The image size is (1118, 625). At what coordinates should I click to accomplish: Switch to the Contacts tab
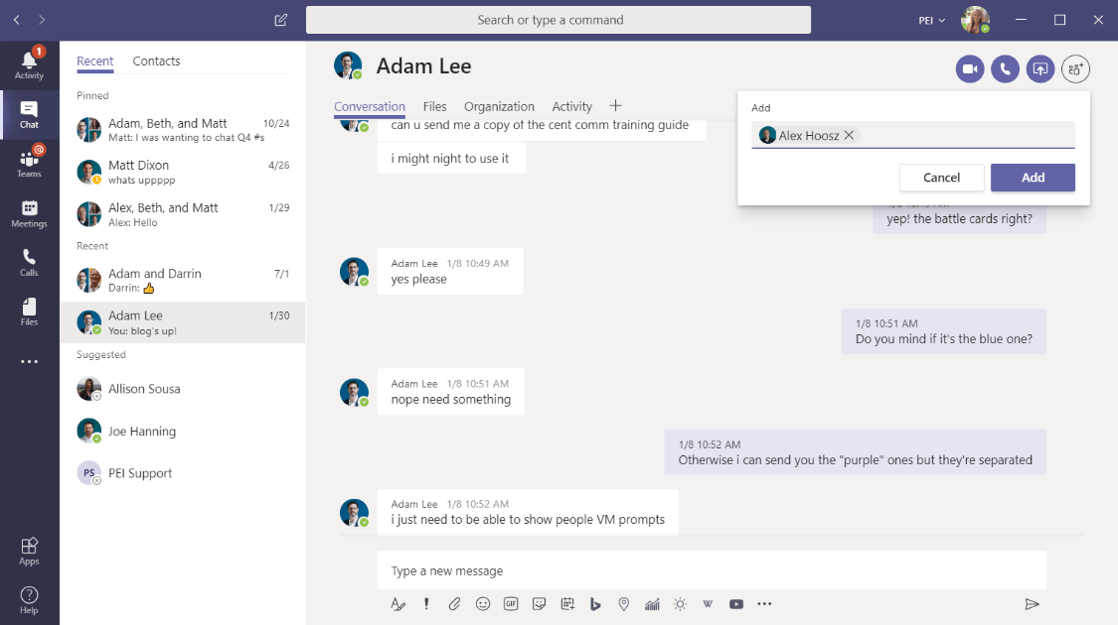point(156,61)
